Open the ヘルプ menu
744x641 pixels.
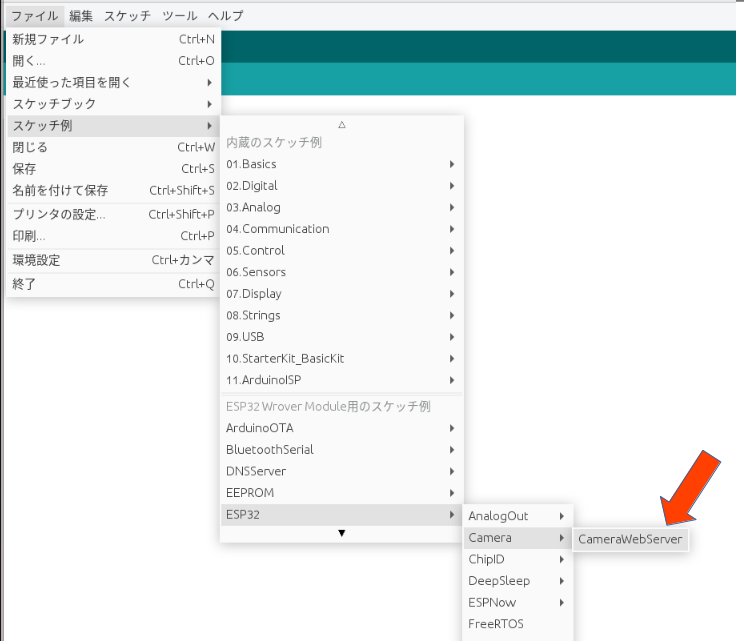[x=225, y=16]
